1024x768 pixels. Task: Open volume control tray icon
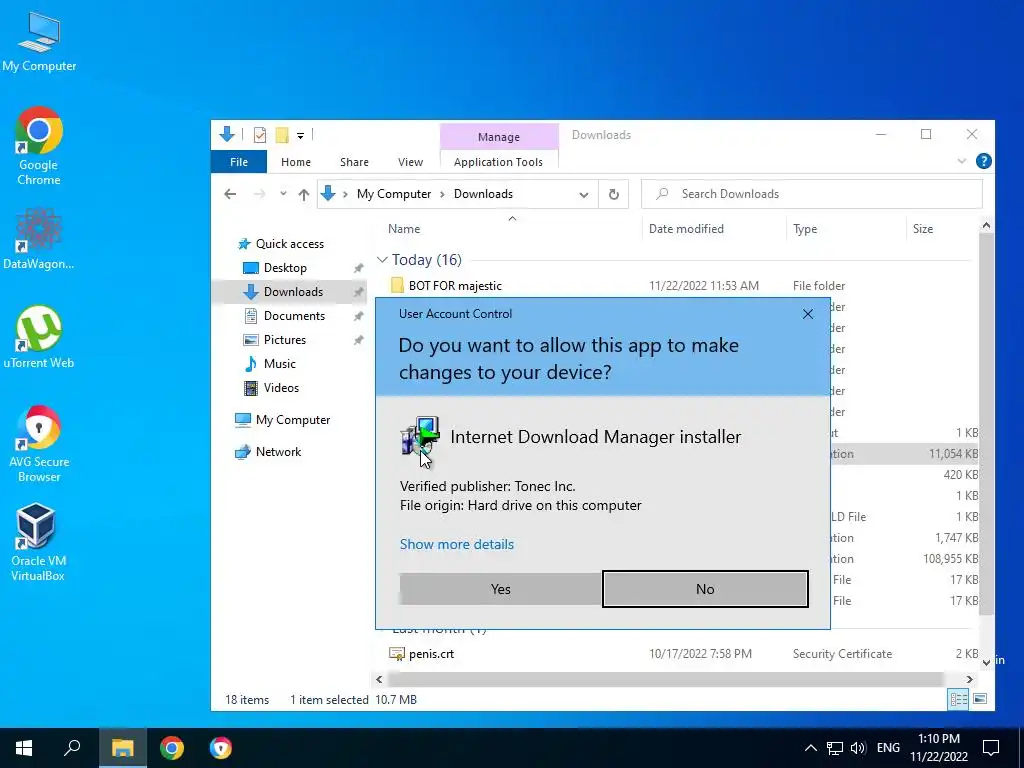pos(859,748)
